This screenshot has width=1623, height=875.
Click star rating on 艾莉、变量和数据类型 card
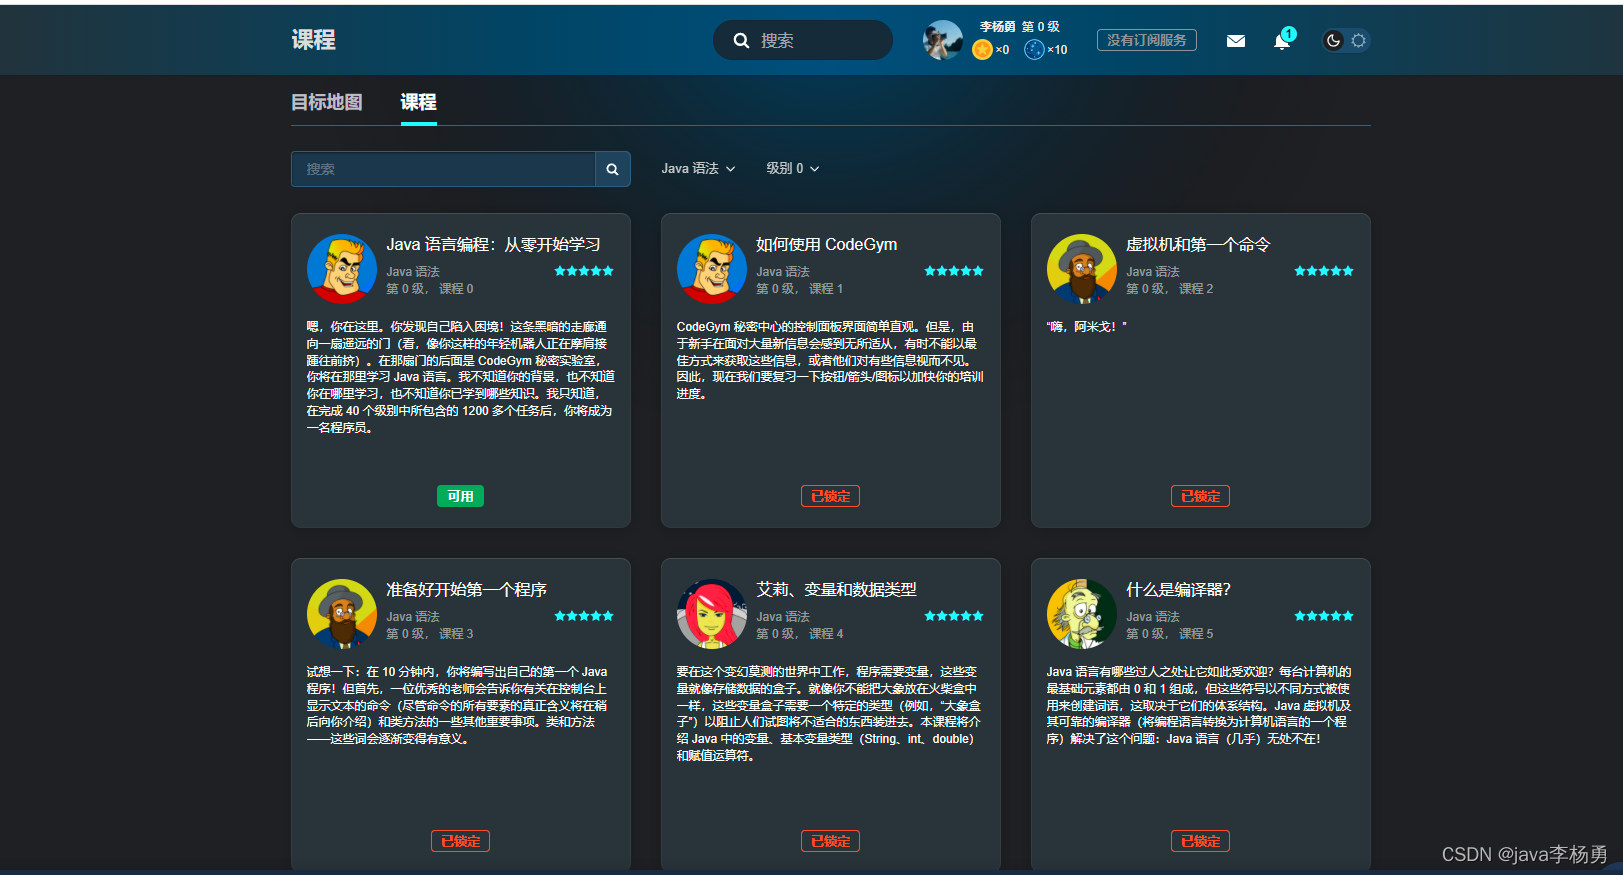[954, 616]
